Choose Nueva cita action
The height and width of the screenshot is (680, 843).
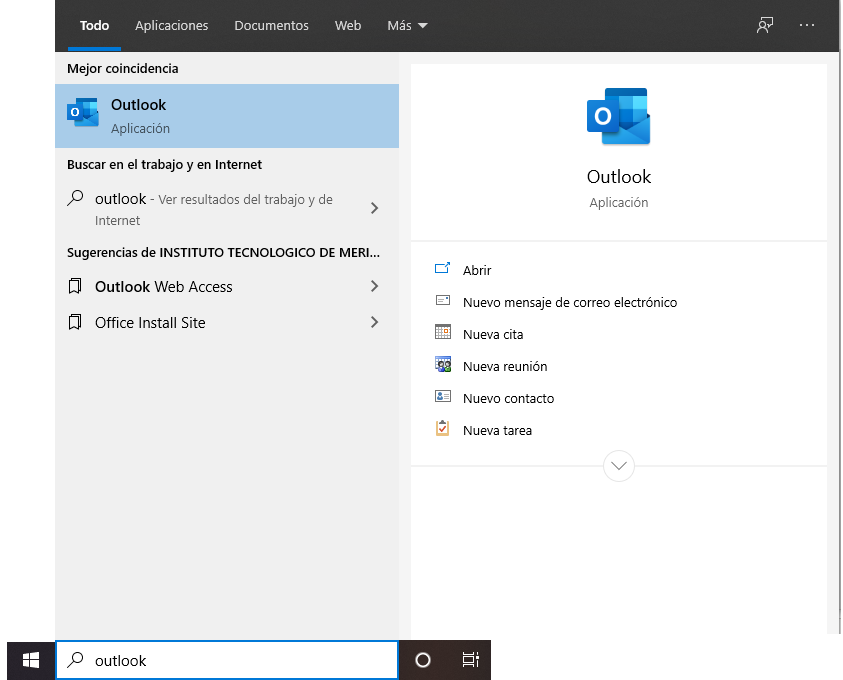493,334
